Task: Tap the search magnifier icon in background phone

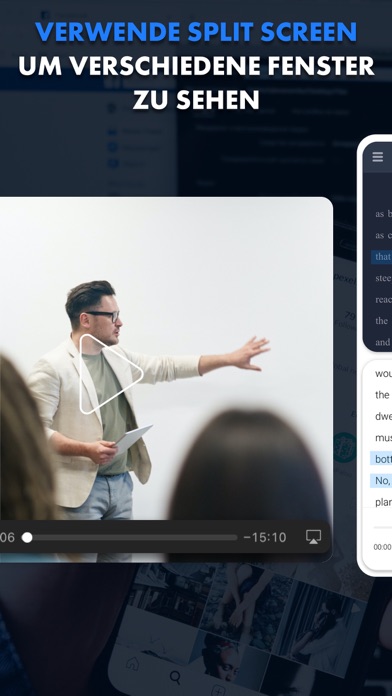Action: tap(176, 677)
